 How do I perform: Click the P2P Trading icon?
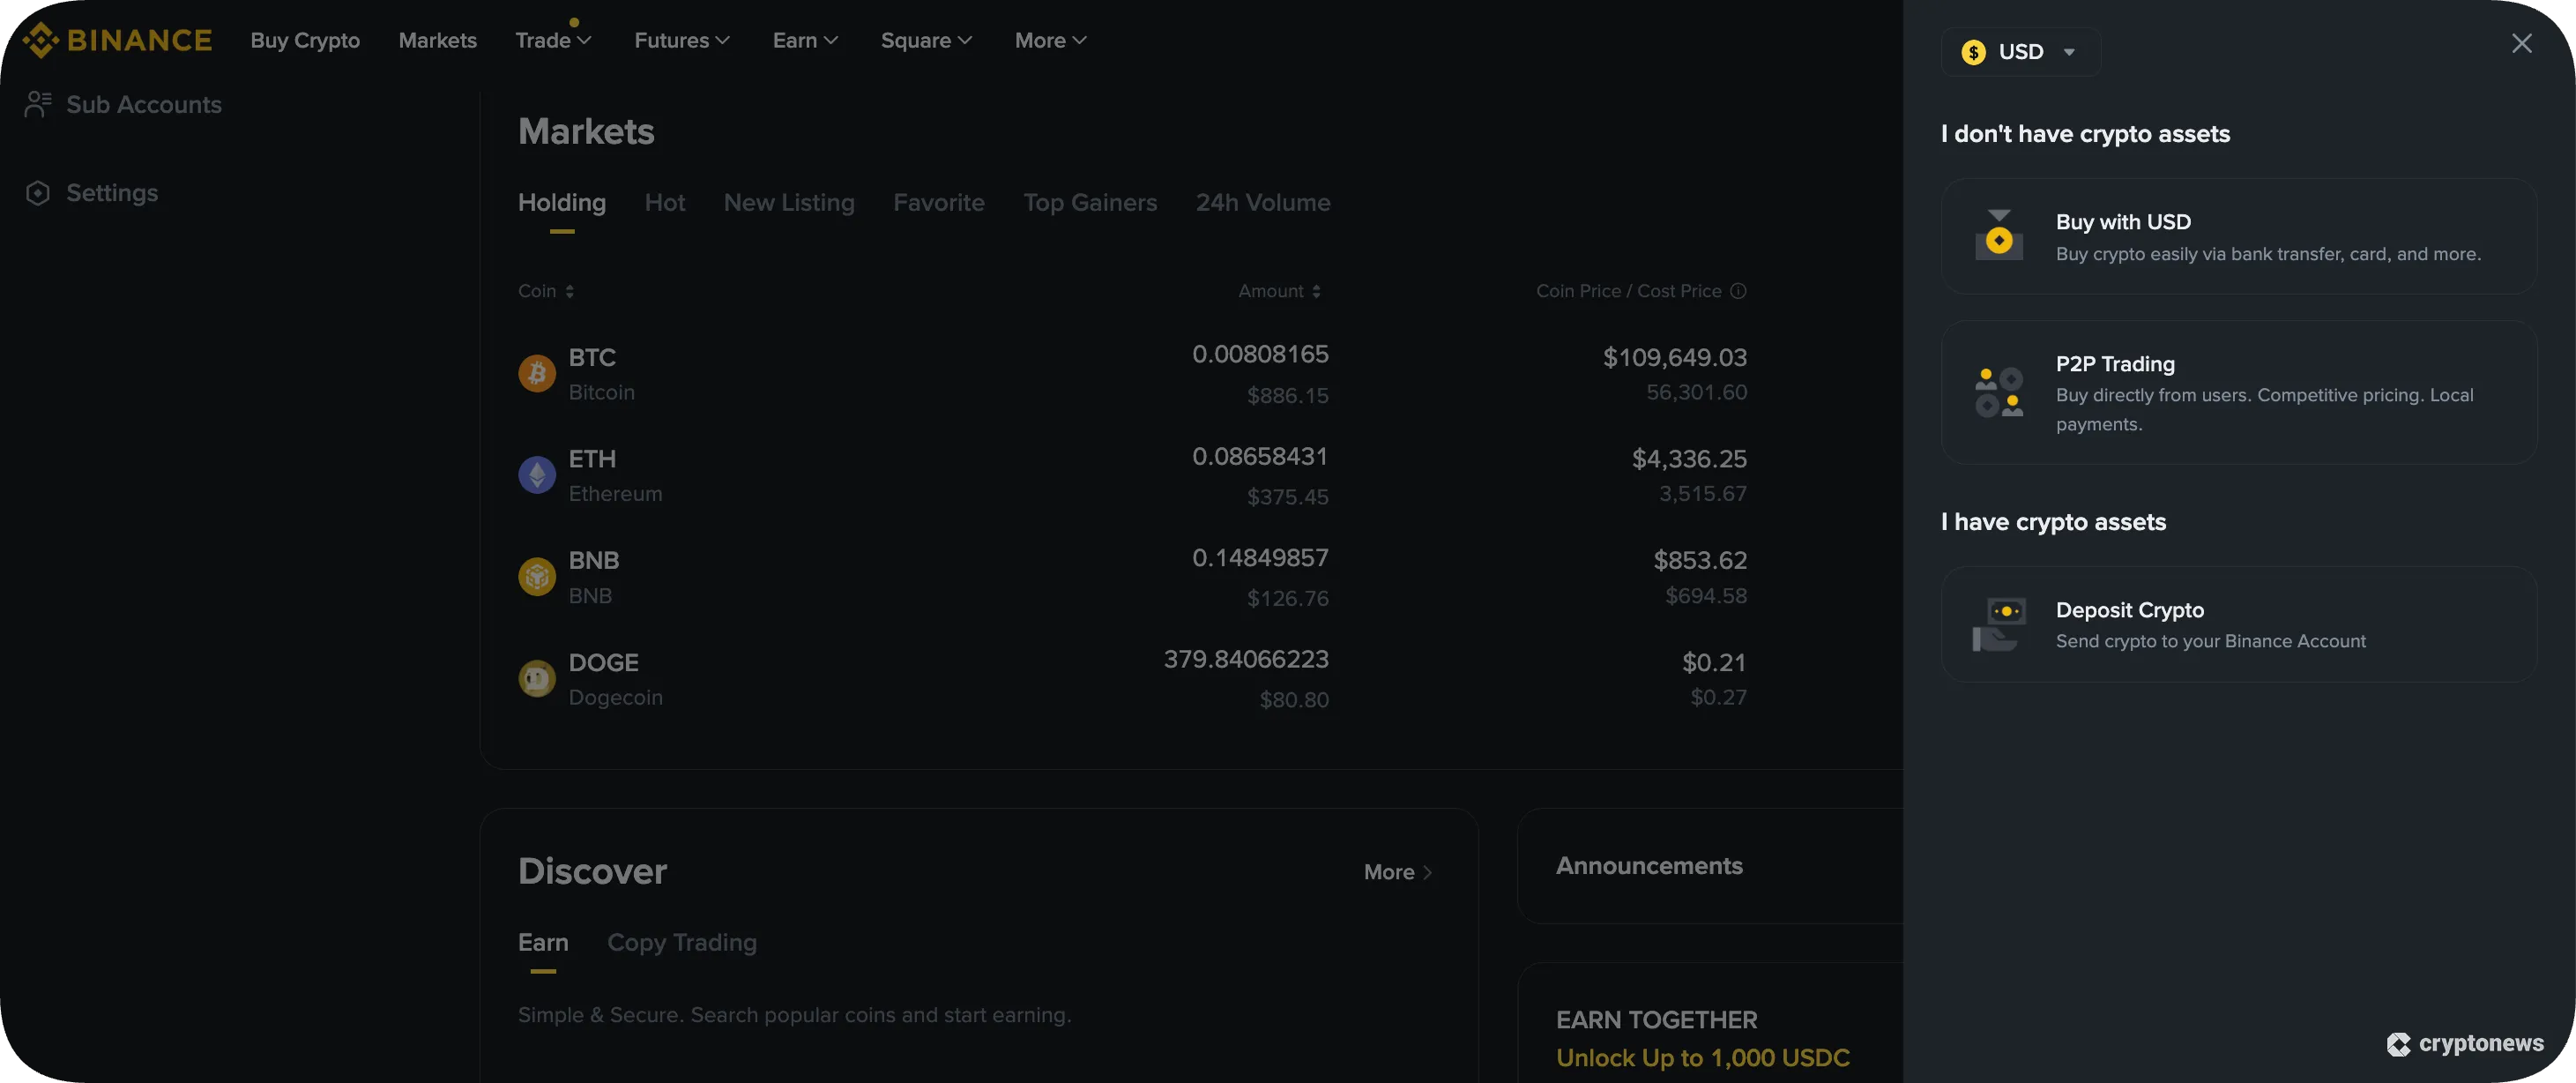(1999, 393)
